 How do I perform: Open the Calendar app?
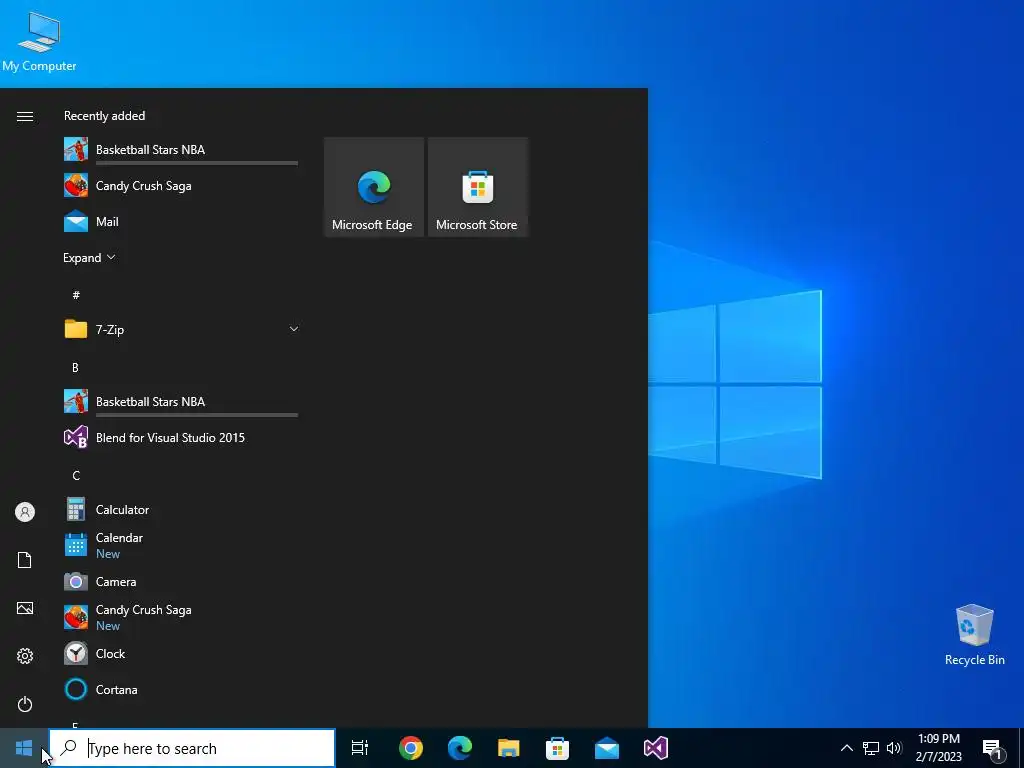click(x=181, y=546)
